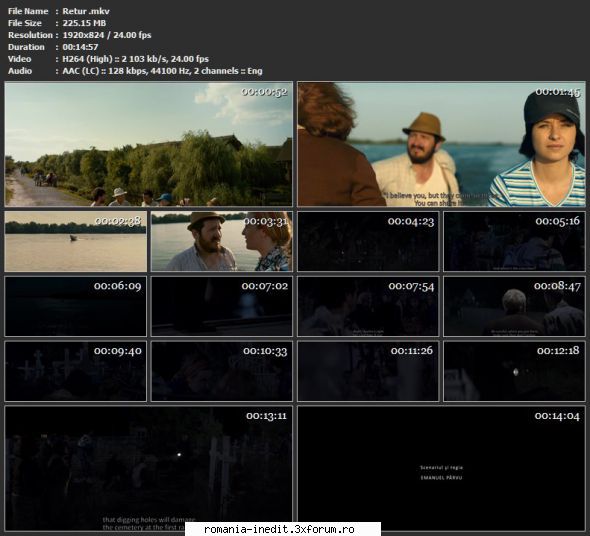Select the cemetery crosses frame at 00:09:40

[x=75, y=371]
